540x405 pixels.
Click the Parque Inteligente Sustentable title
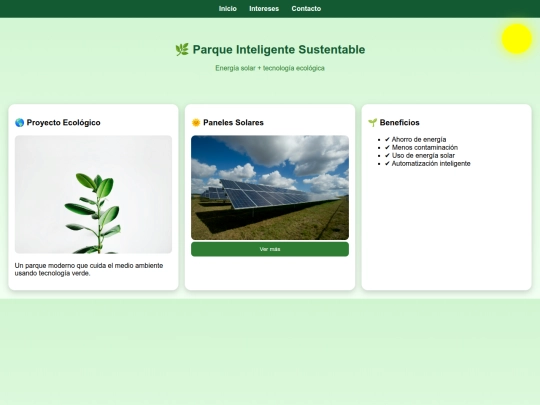point(279,50)
